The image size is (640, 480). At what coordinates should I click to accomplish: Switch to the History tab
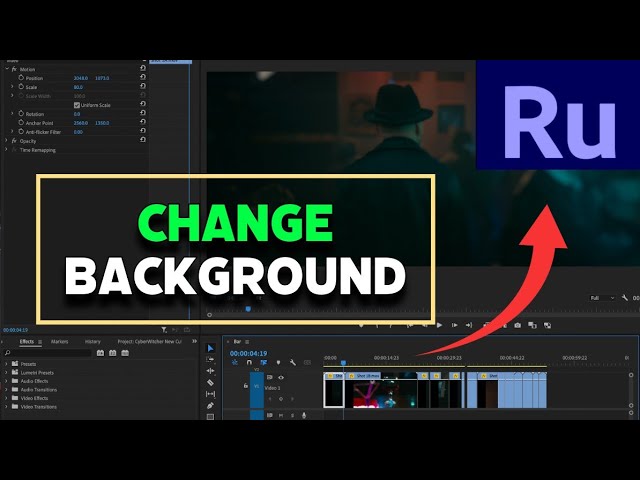(92, 341)
